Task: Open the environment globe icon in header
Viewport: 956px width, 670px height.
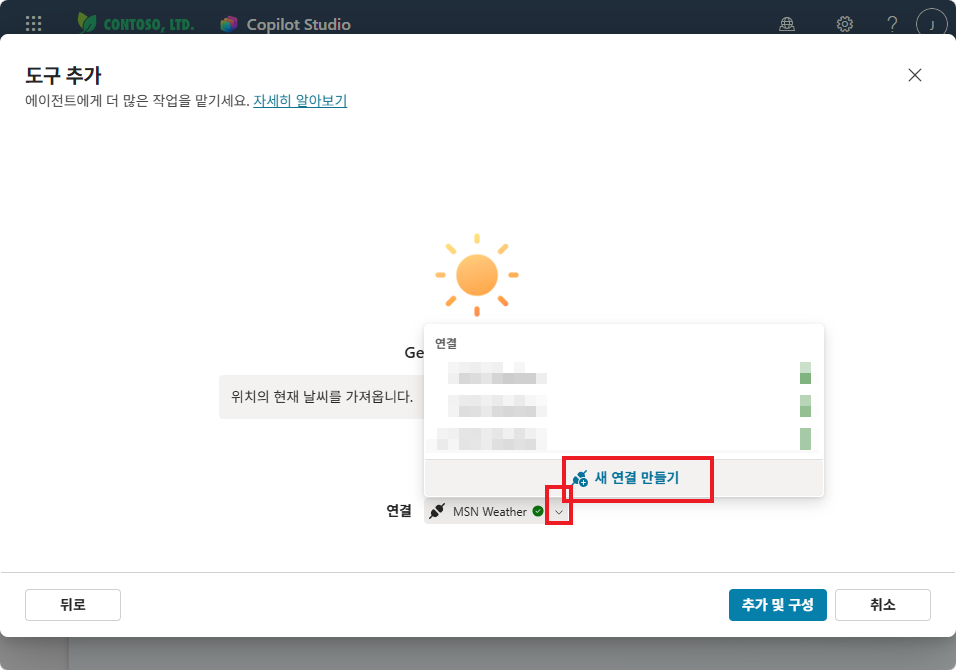Action: pyautogui.click(x=787, y=24)
